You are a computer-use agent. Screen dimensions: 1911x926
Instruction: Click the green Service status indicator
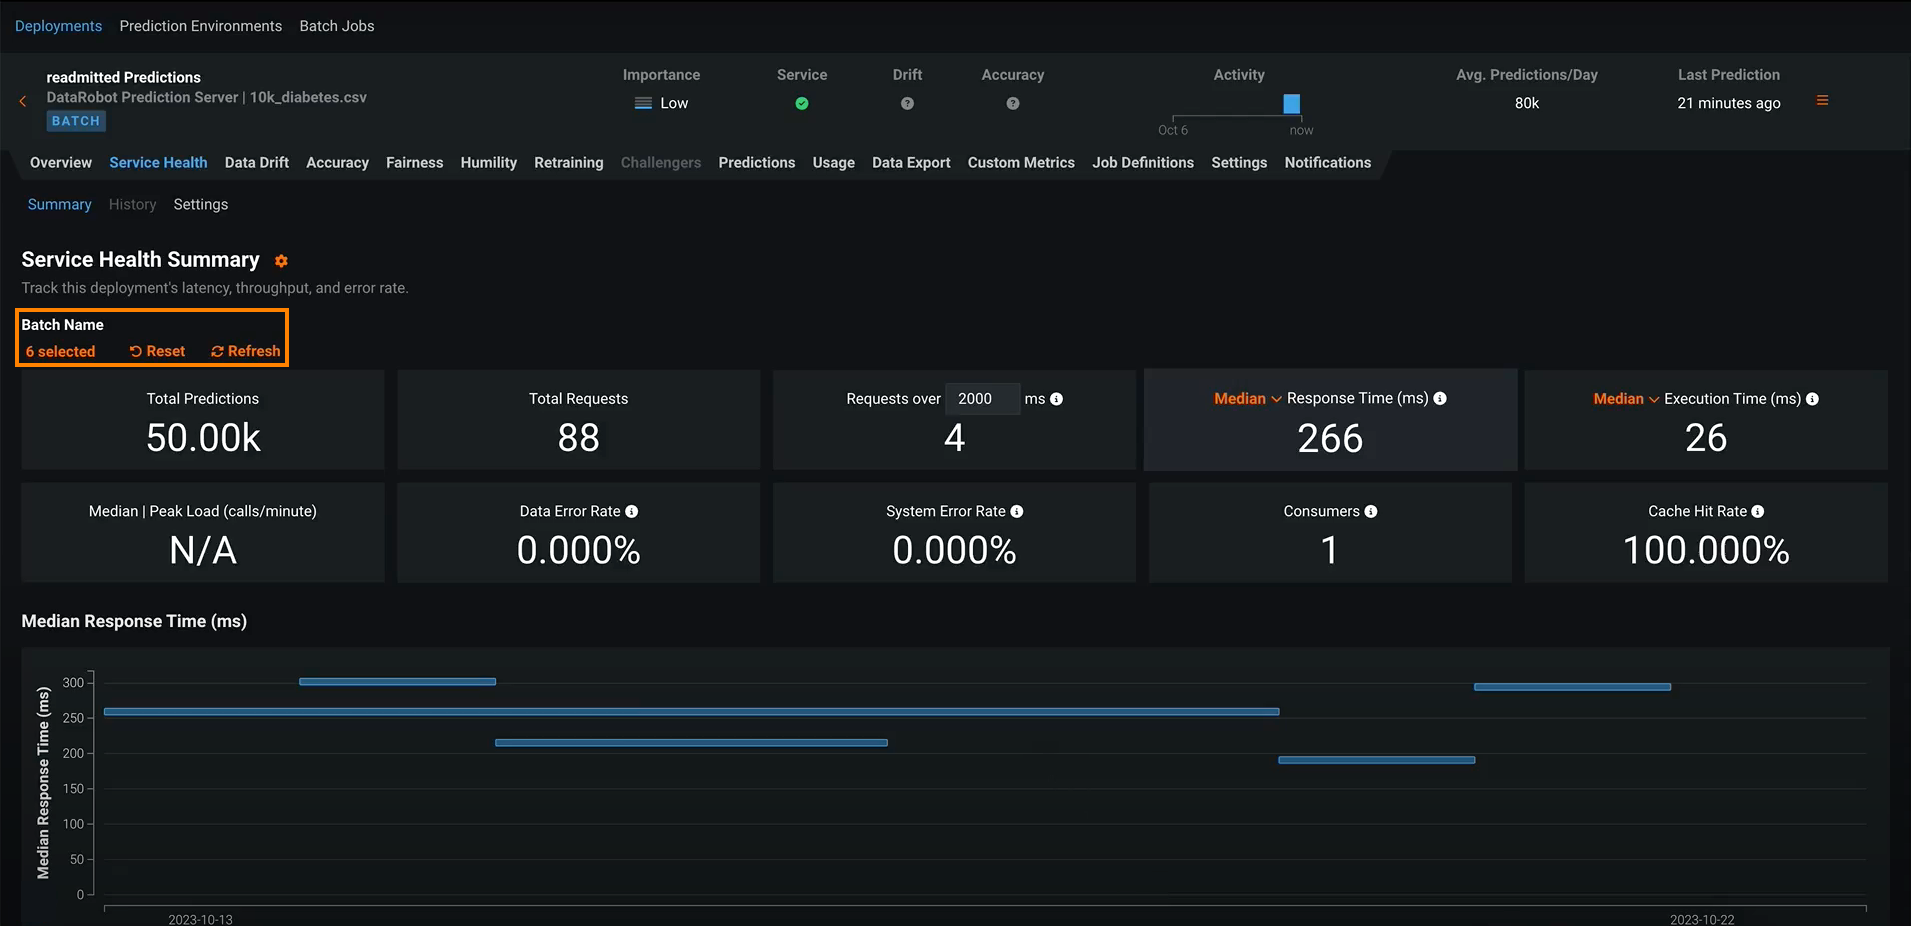pos(801,104)
